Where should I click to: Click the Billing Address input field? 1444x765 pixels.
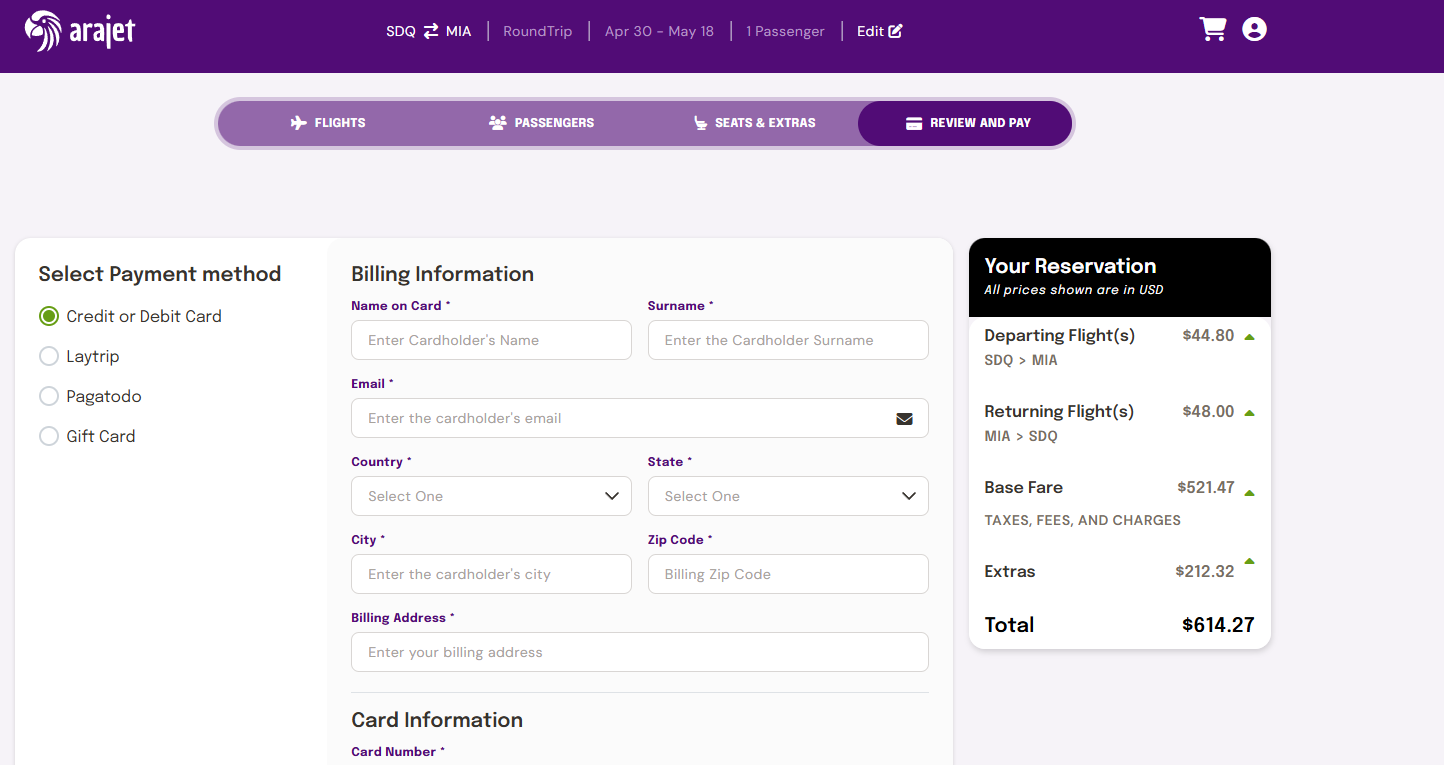tap(640, 652)
